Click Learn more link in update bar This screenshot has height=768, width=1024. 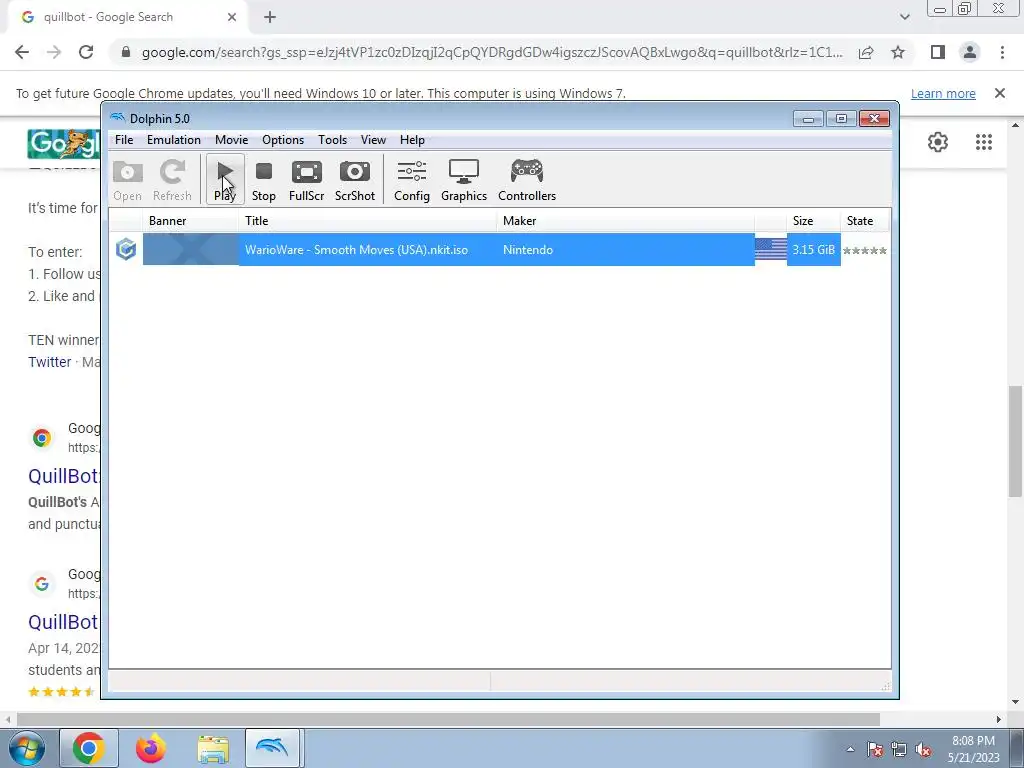click(943, 93)
